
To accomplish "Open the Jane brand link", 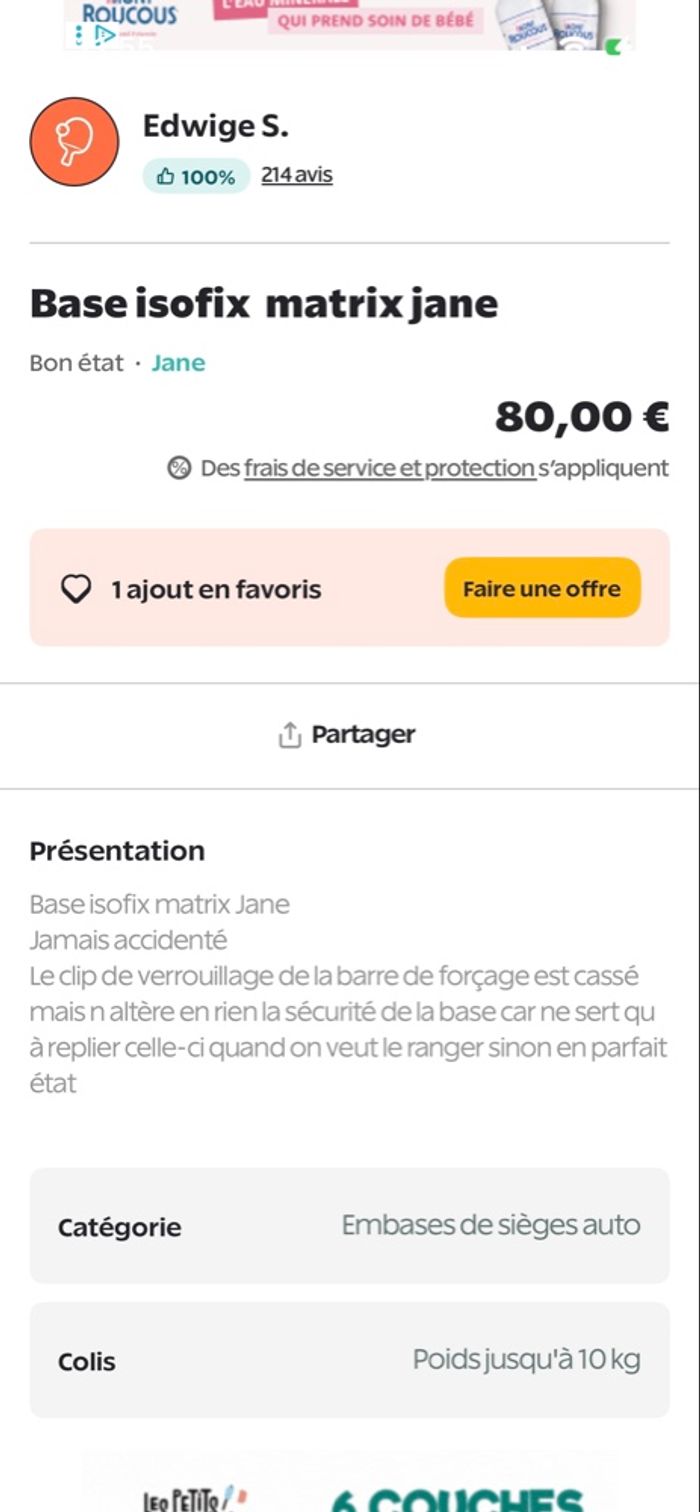I will pos(178,363).
